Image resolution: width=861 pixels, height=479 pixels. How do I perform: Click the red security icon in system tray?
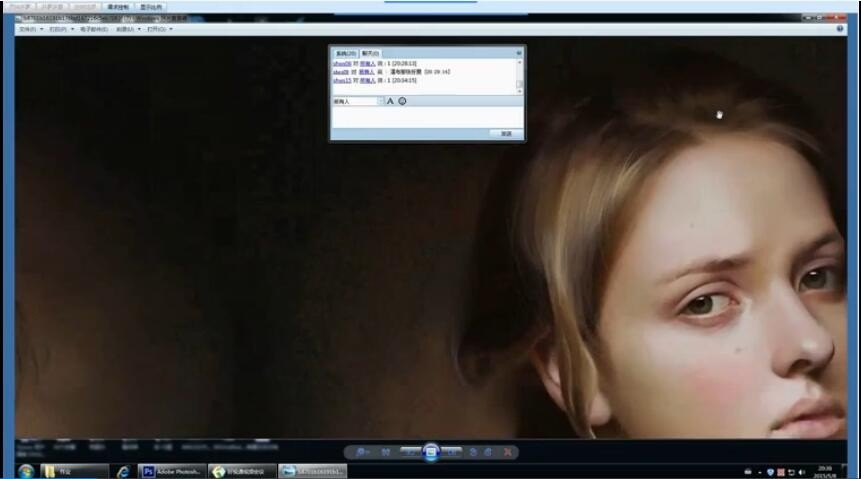tap(781, 472)
